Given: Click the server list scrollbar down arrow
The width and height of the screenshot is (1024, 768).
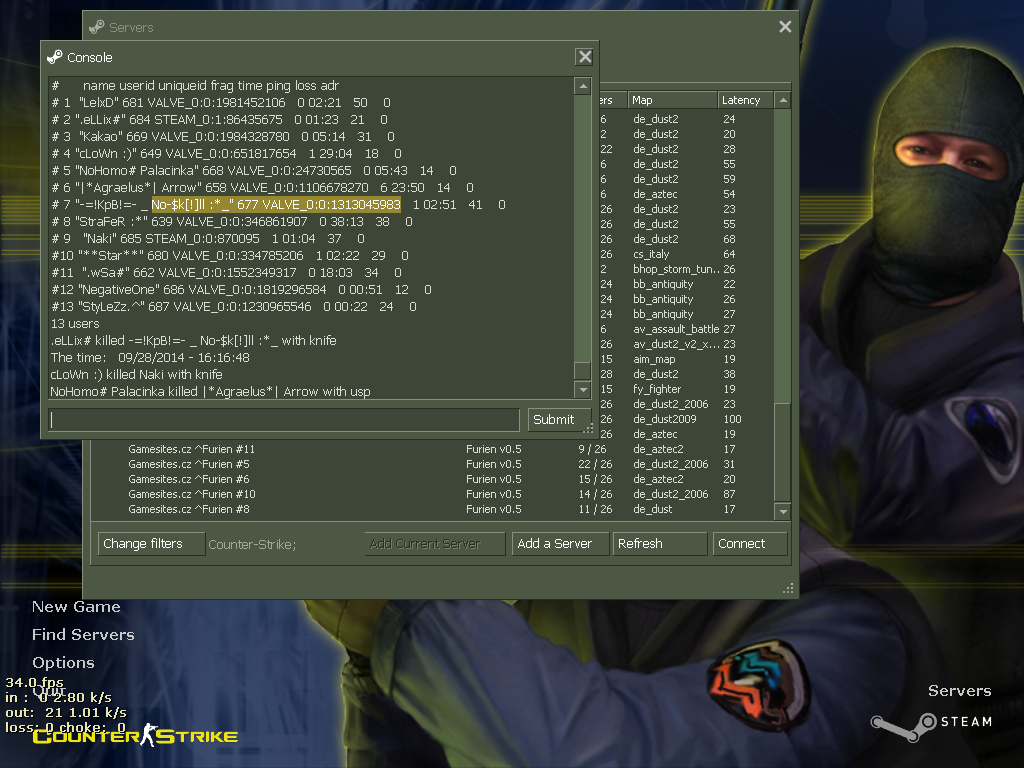Looking at the screenshot, I should click(x=783, y=511).
